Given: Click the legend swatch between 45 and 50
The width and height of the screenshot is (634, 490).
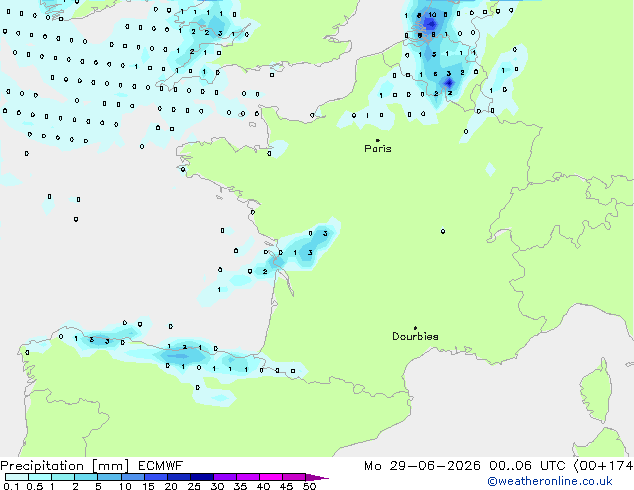Looking at the screenshot, I should (294, 477).
